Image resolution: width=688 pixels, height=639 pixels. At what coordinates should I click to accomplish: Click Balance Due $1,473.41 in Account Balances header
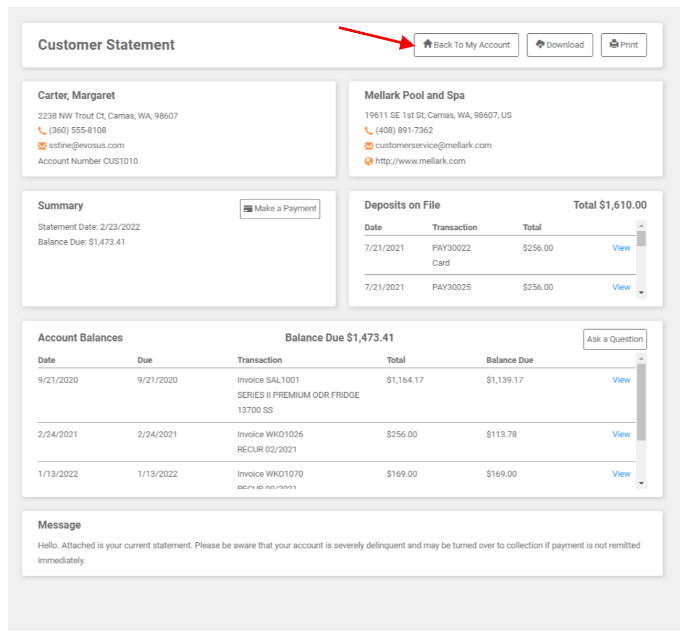pyautogui.click(x=339, y=337)
